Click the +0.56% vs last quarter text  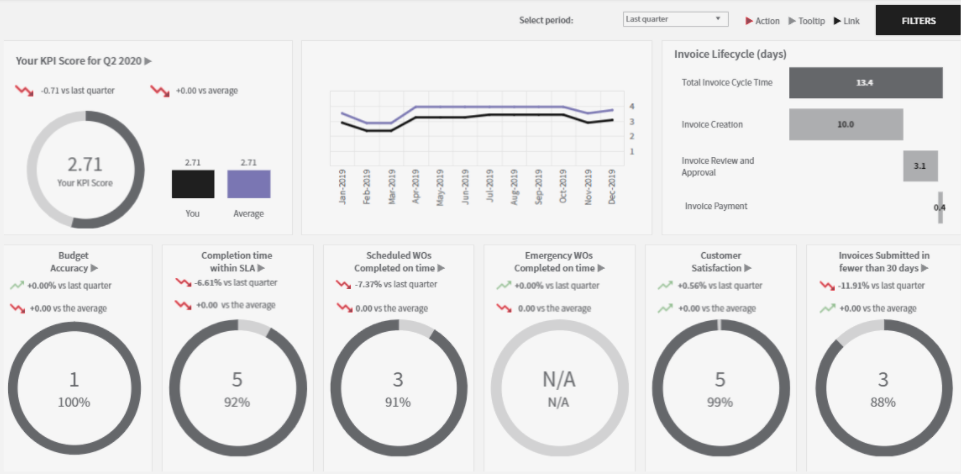pos(720,286)
